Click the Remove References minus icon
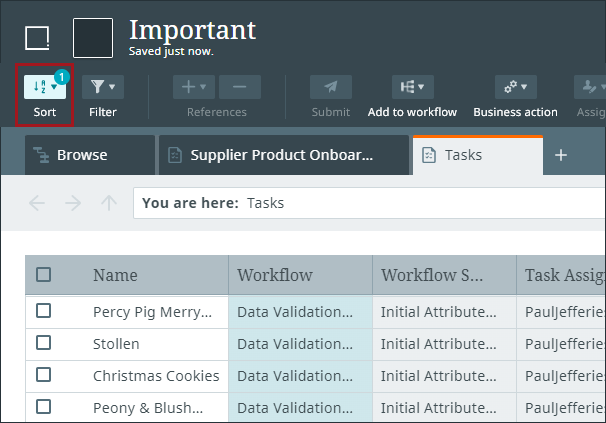This screenshot has width=606, height=423. pyautogui.click(x=240, y=88)
